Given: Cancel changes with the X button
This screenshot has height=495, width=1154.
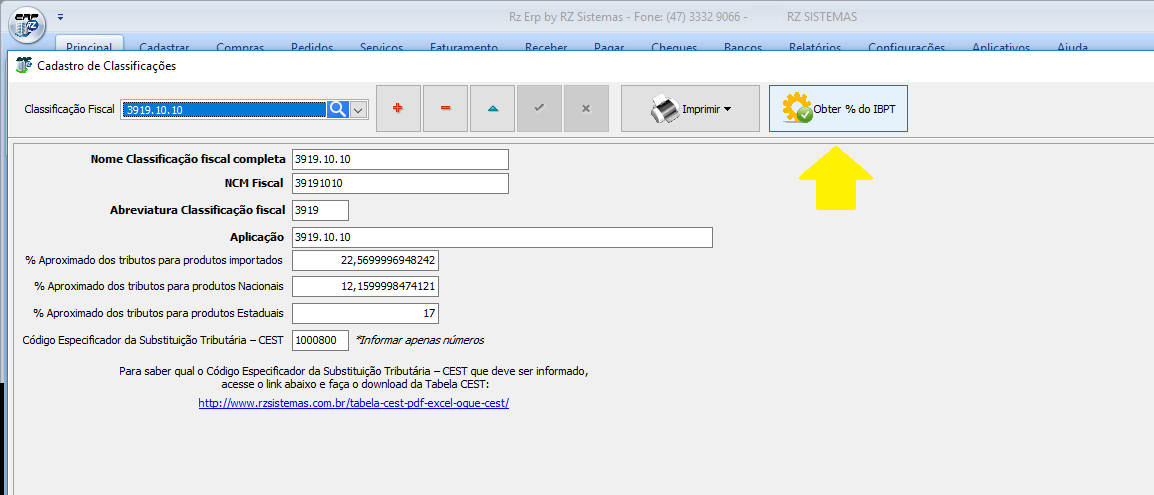Looking at the screenshot, I should tap(586, 108).
